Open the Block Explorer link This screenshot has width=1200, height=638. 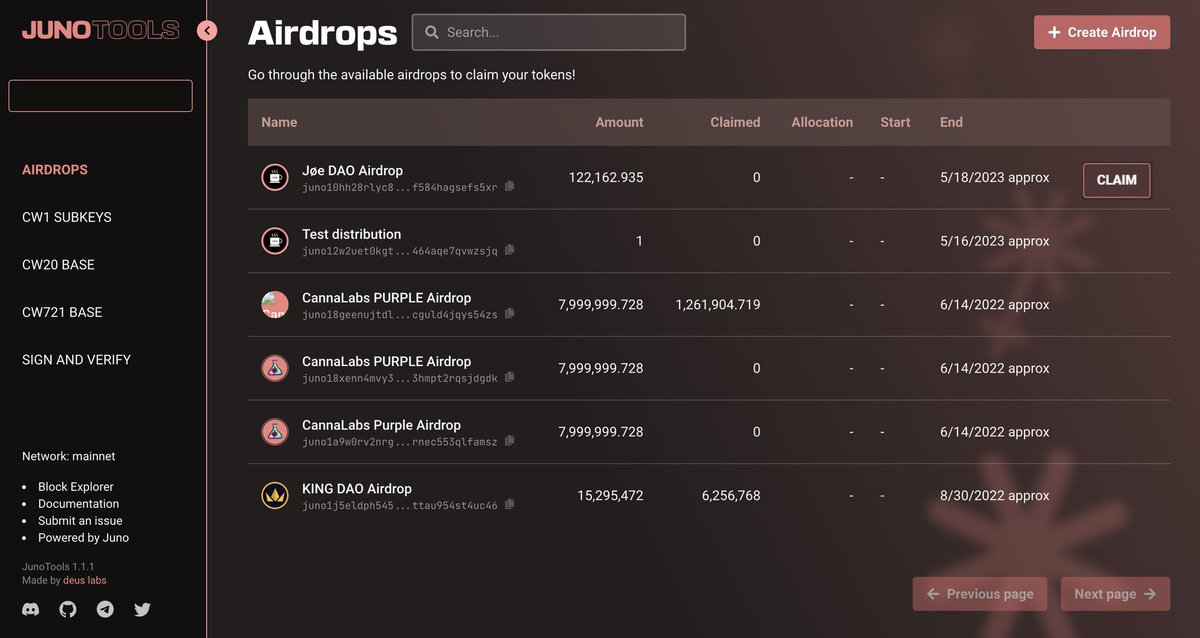[76, 487]
